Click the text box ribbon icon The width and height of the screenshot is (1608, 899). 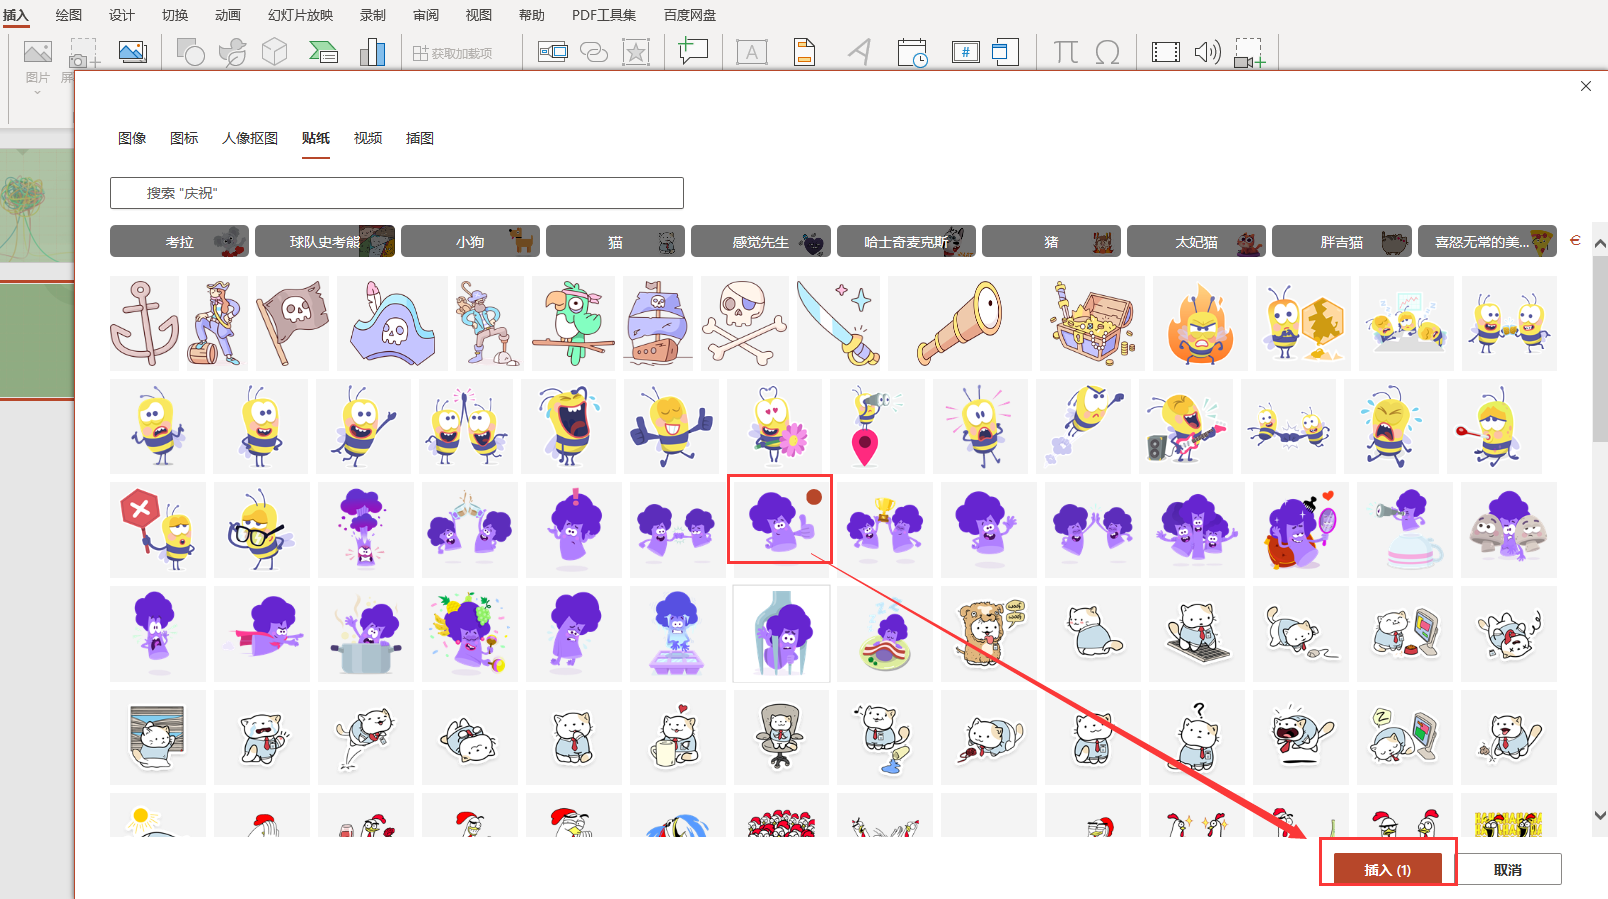[752, 51]
